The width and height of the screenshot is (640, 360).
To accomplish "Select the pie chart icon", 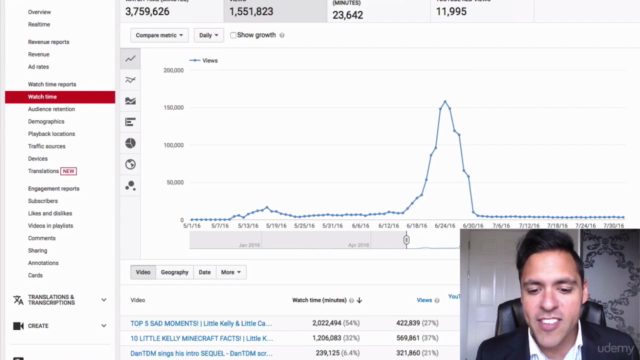I will pos(131,143).
